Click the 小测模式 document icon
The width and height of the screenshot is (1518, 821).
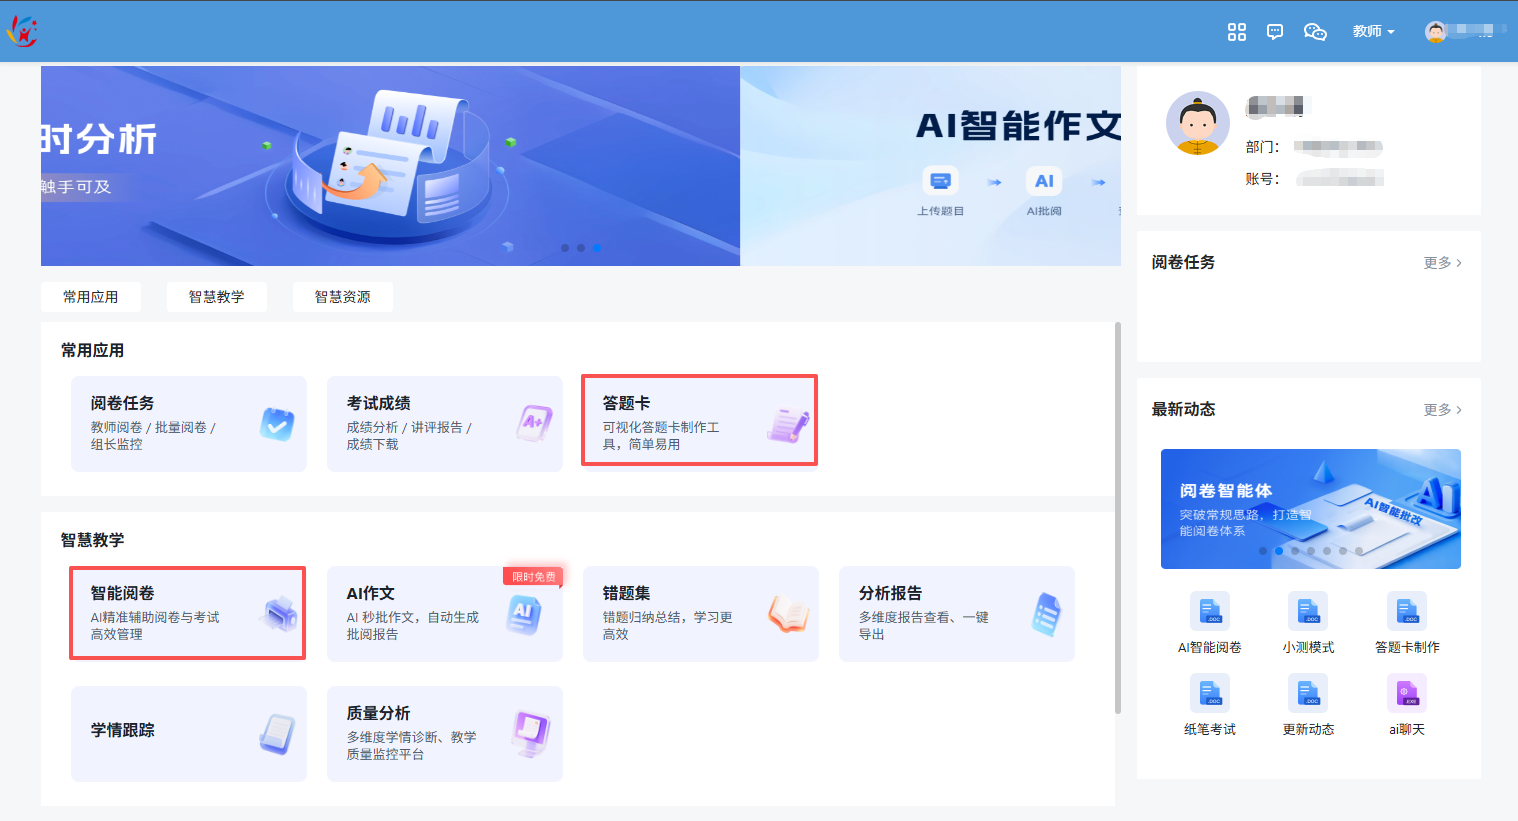click(1307, 611)
